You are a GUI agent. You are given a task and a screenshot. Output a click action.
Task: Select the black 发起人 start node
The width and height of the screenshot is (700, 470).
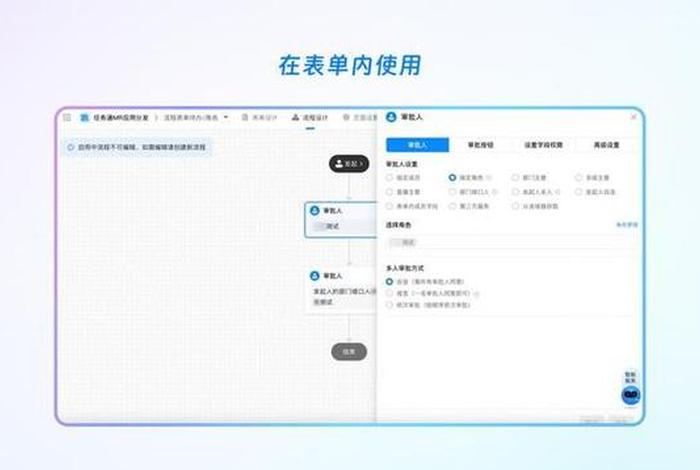349,164
